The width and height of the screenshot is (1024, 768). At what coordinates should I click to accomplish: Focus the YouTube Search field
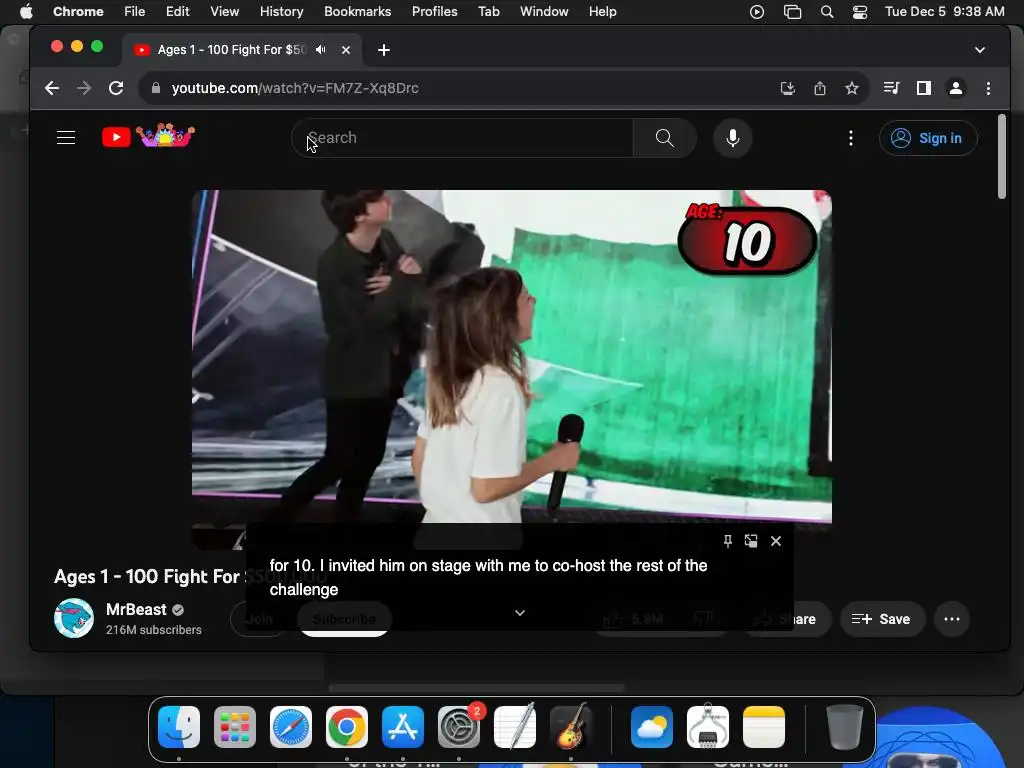462,138
